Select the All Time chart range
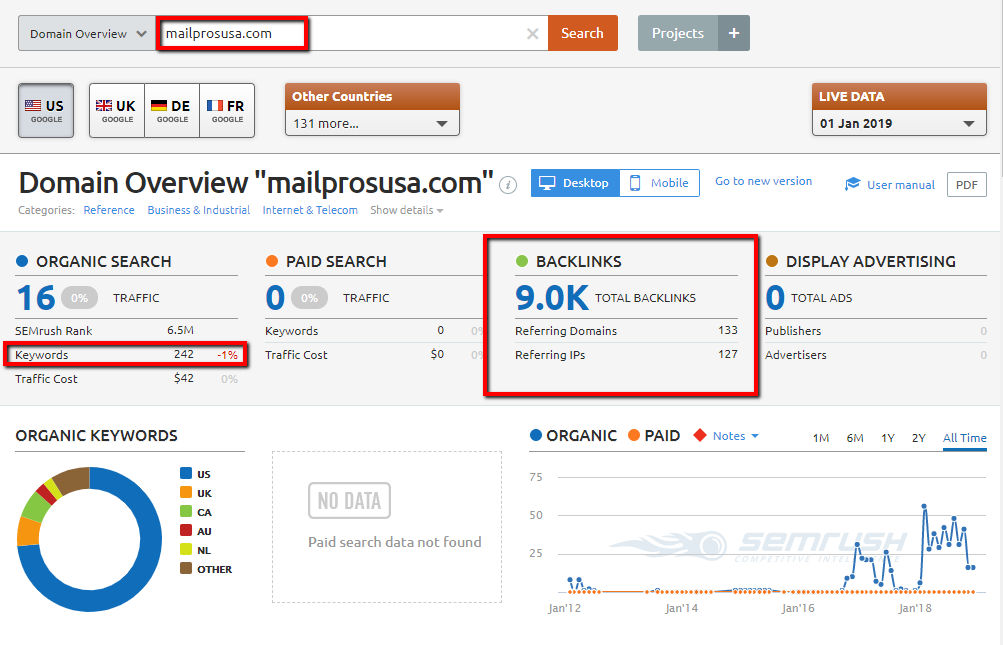This screenshot has height=645, width=1003. pyautogui.click(x=965, y=438)
